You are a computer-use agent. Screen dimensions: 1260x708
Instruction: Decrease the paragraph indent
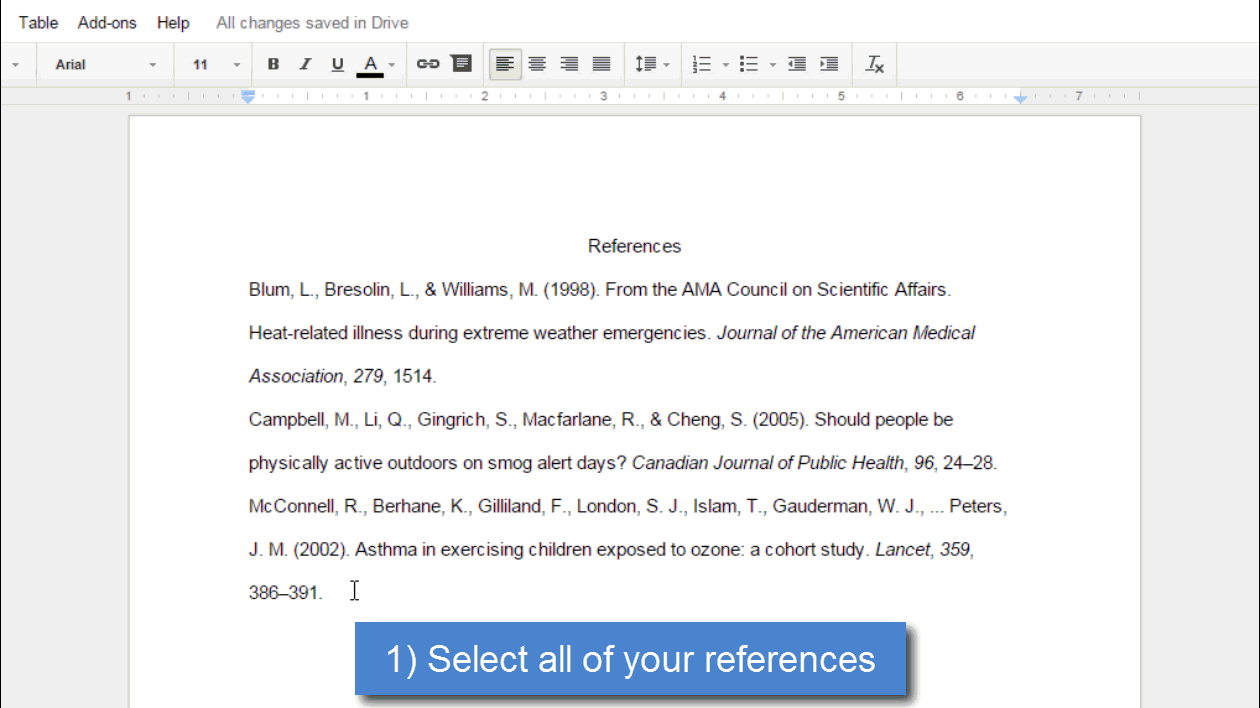(x=796, y=63)
